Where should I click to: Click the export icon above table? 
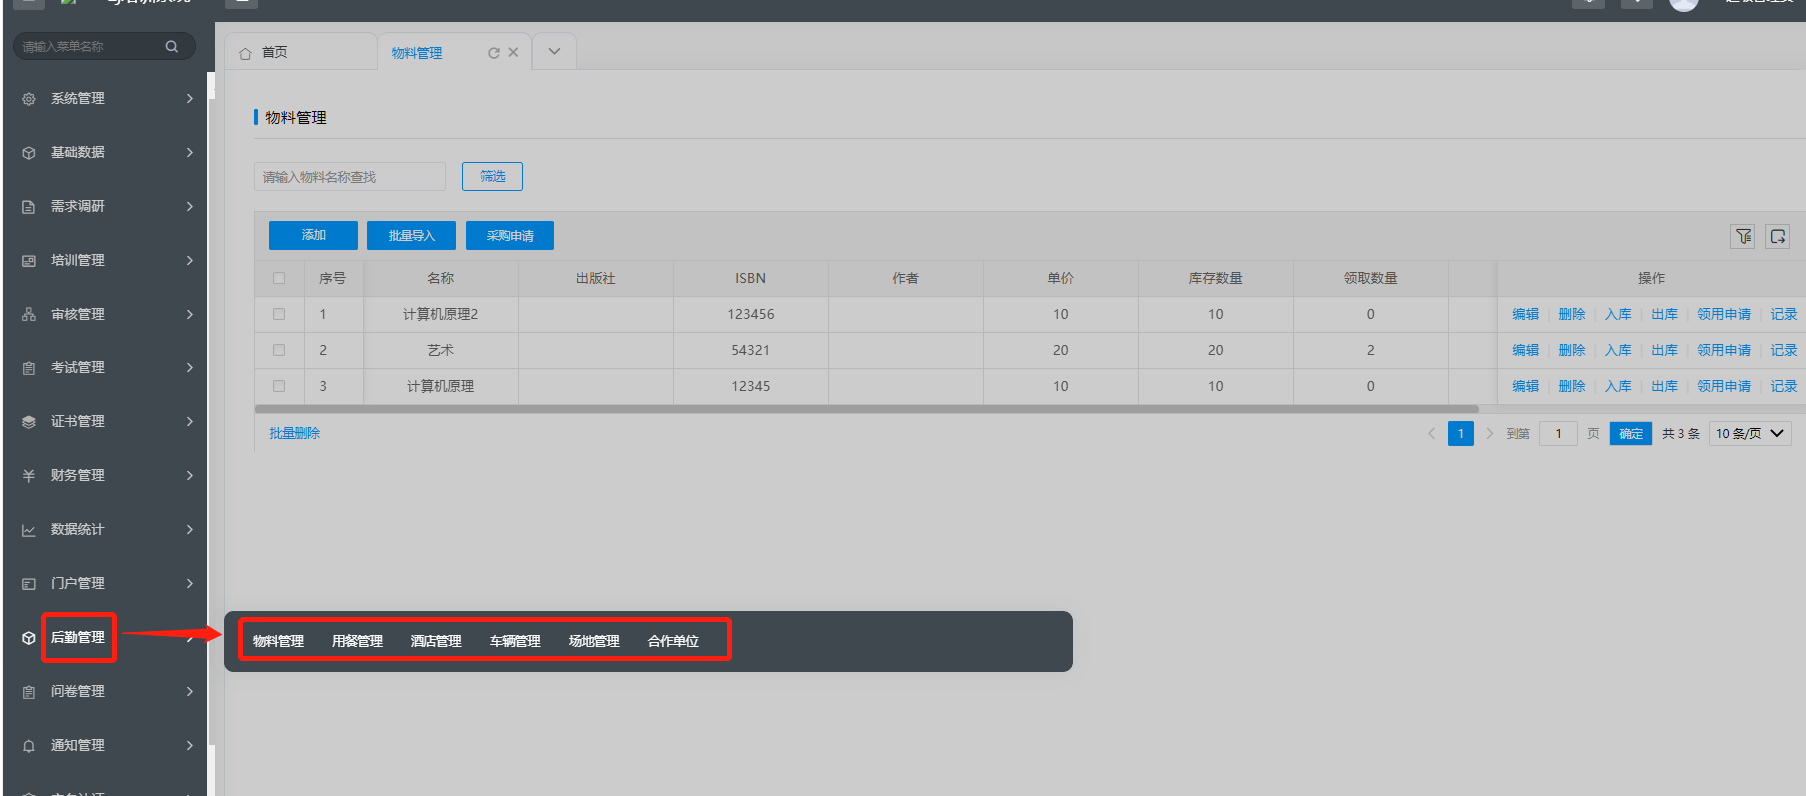[1777, 236]
